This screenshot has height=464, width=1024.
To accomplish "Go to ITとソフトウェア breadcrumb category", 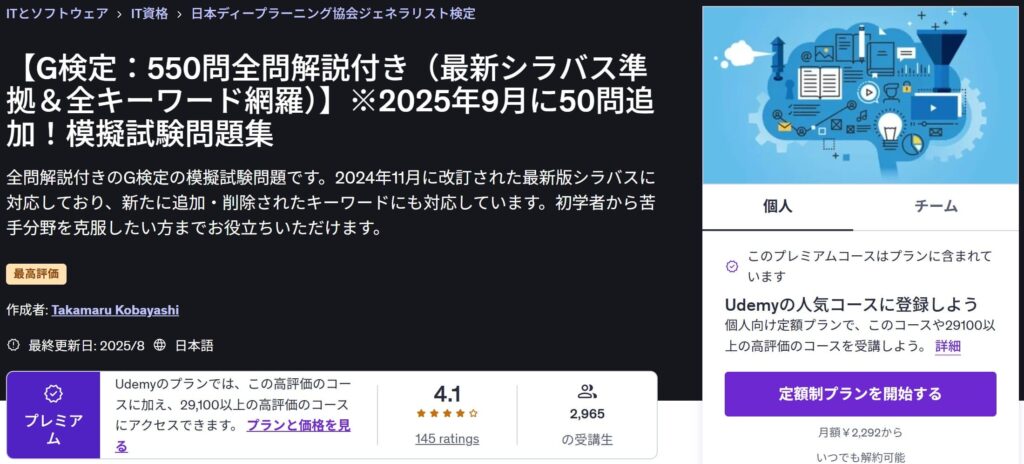I will pos(57,13).
